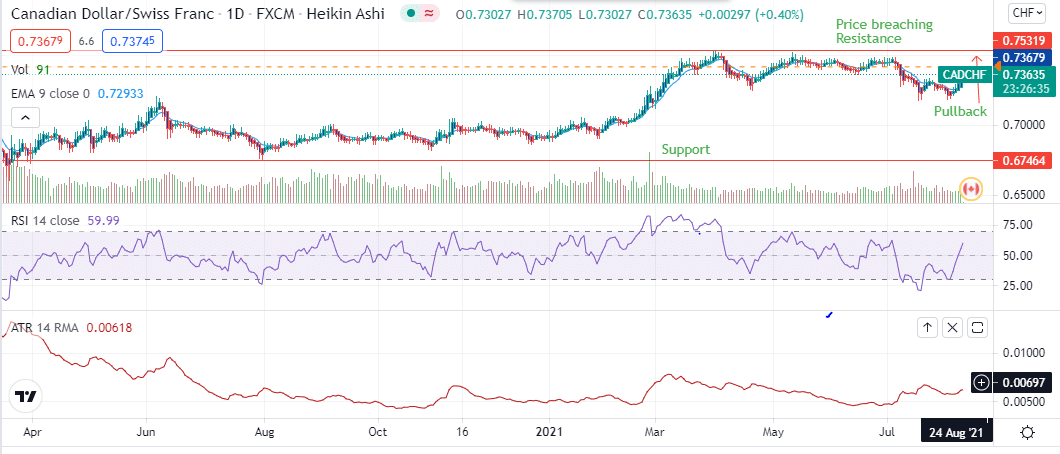The image size is (1060, 454).
Task: Select the Vol 91 volume legend
Action: [x=30, y=70]
